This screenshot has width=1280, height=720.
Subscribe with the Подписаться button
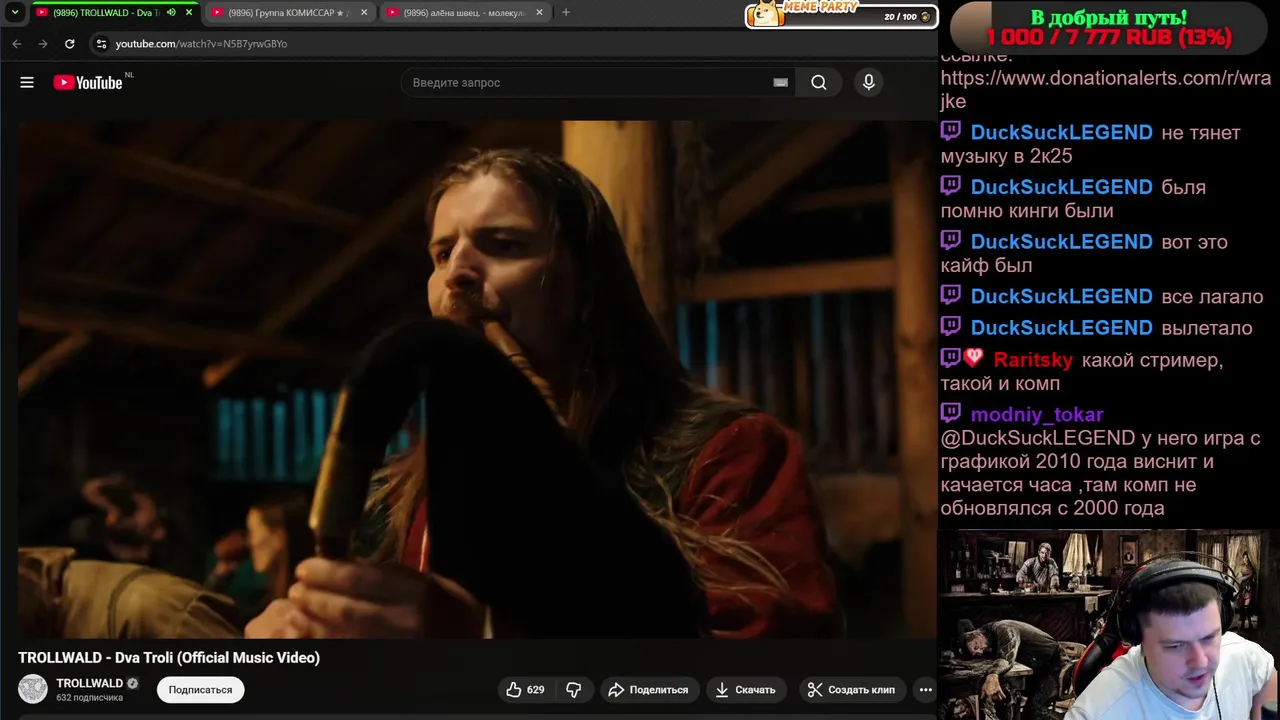point(200,690)
